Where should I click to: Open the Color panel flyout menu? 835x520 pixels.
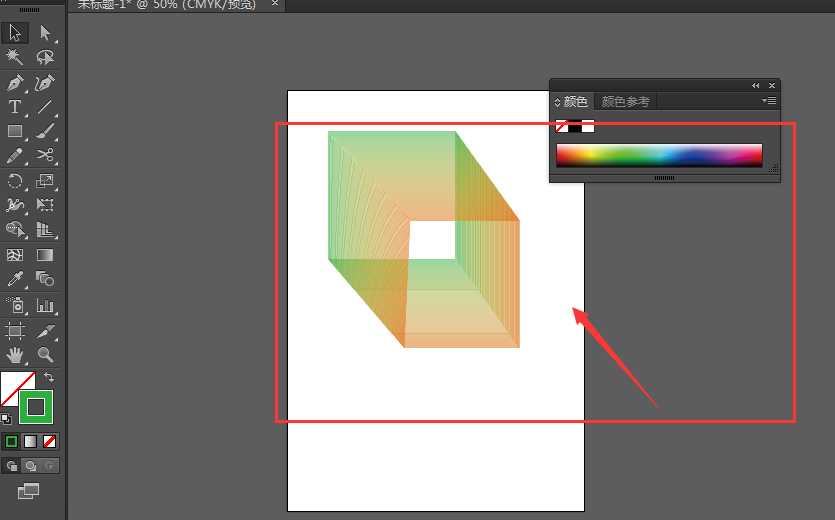[768, 101]
